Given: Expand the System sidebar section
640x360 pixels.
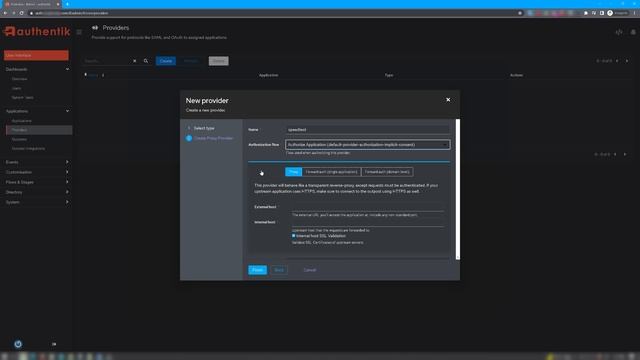Looking at the screenshot, I should point(36,202).
